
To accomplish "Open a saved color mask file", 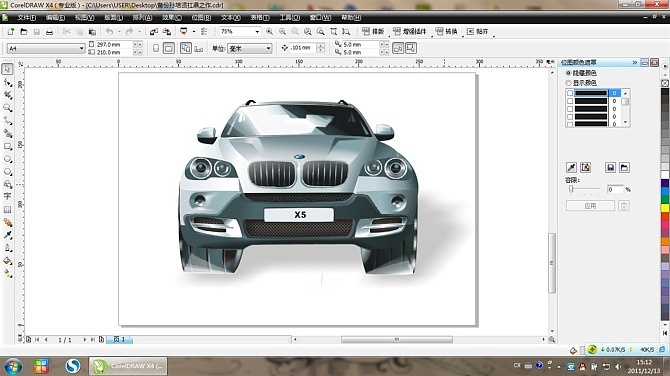I will [x=624, y=167].
